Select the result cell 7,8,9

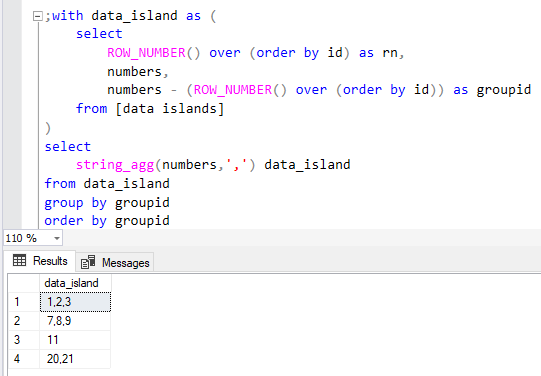click(x=75, y=321)
